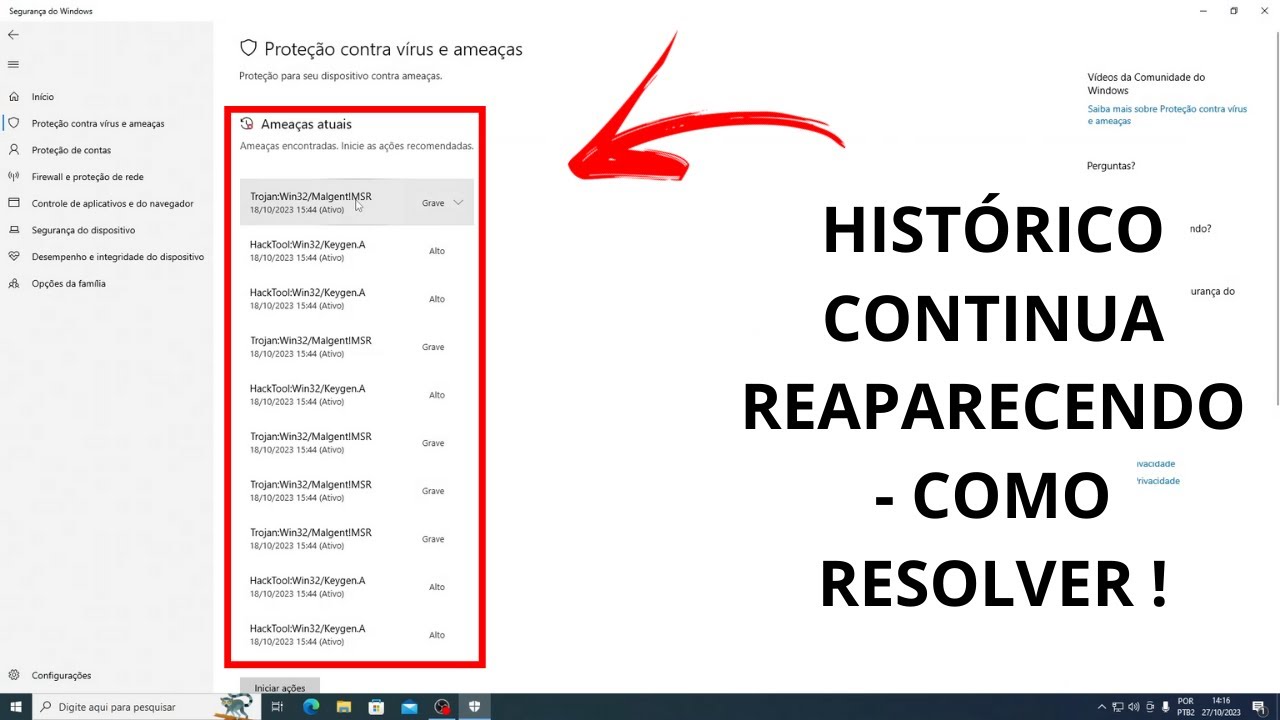Click the heart icon for device performance
The image size is (1280, 720).
click(x=14, y=256)
